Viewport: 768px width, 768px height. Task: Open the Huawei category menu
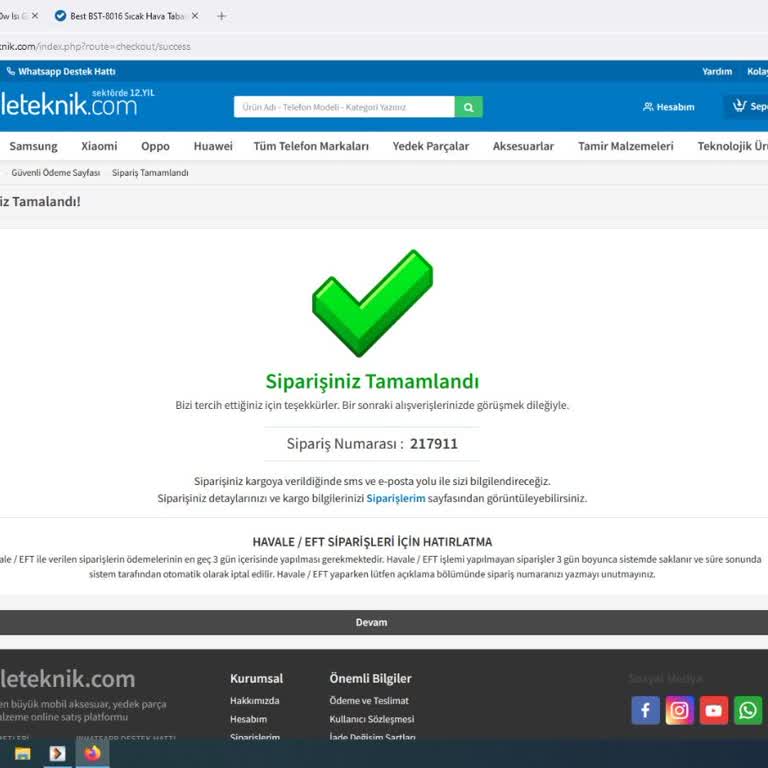click(213, 146)
